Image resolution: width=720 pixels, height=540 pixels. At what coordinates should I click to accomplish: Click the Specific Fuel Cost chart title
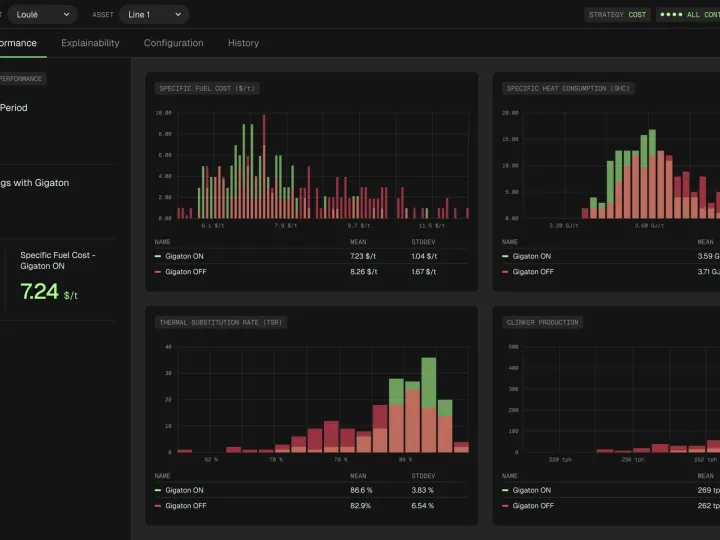coord(207,88)
